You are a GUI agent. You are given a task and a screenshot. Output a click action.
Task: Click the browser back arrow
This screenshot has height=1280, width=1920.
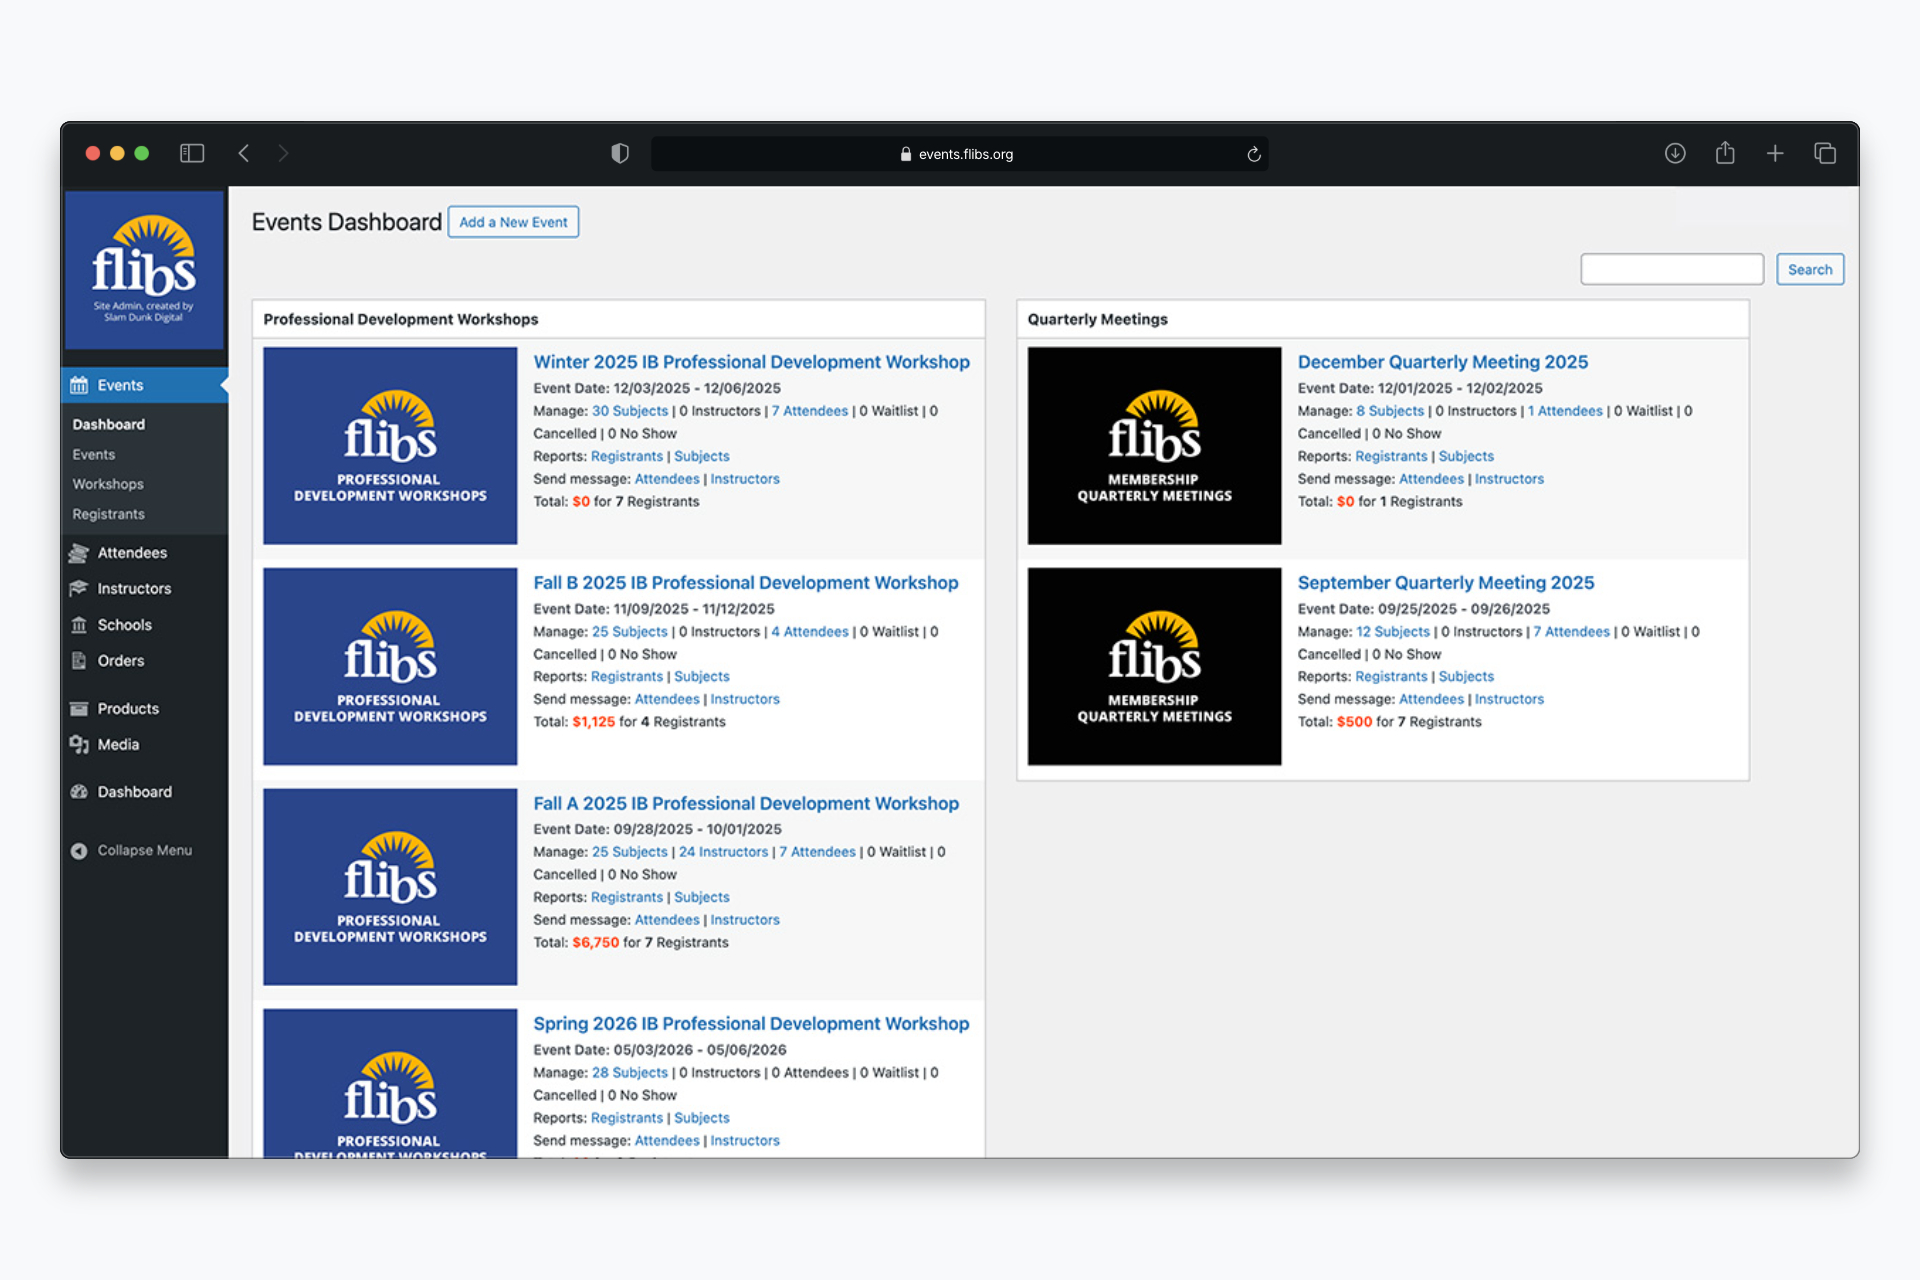point(244,153)
